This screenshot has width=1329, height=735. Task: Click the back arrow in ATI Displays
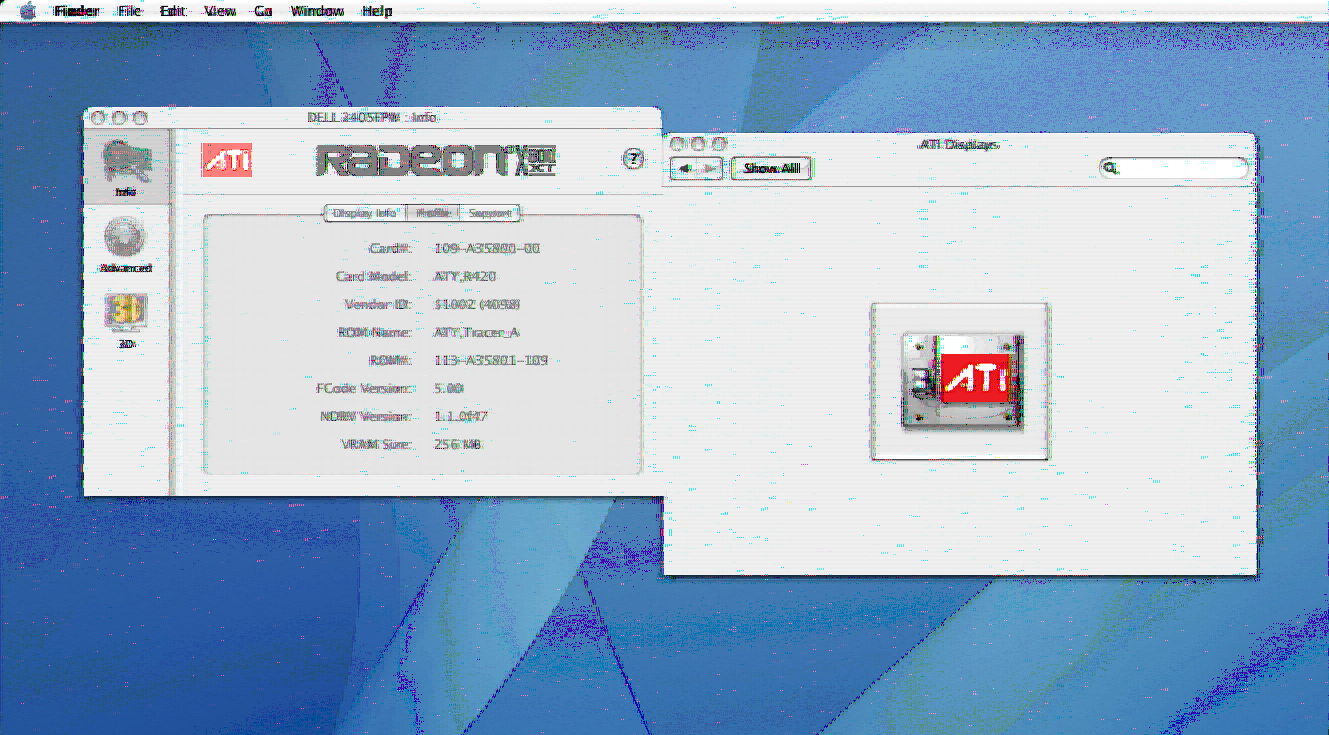pos(684,169)
